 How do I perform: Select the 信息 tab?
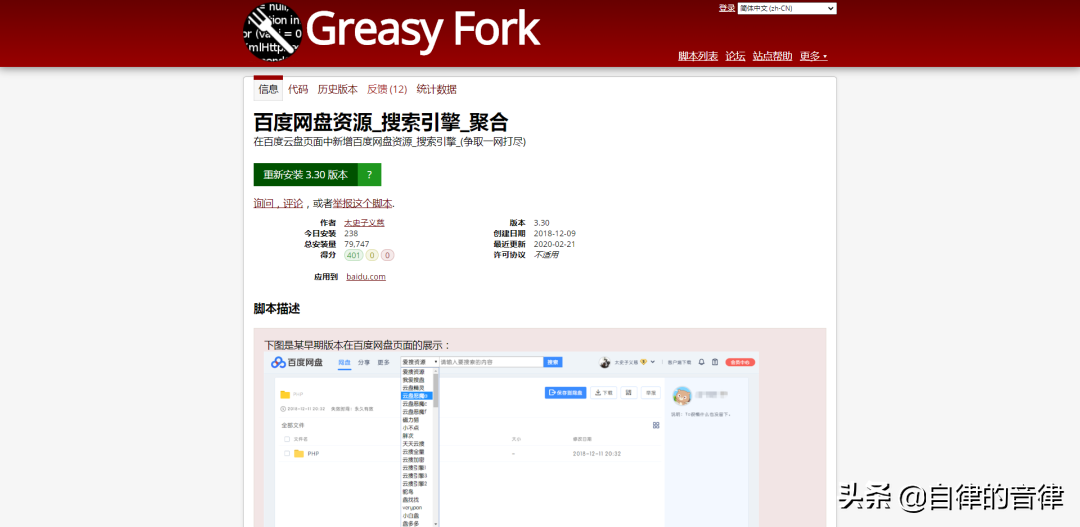[x=268, y=89]
